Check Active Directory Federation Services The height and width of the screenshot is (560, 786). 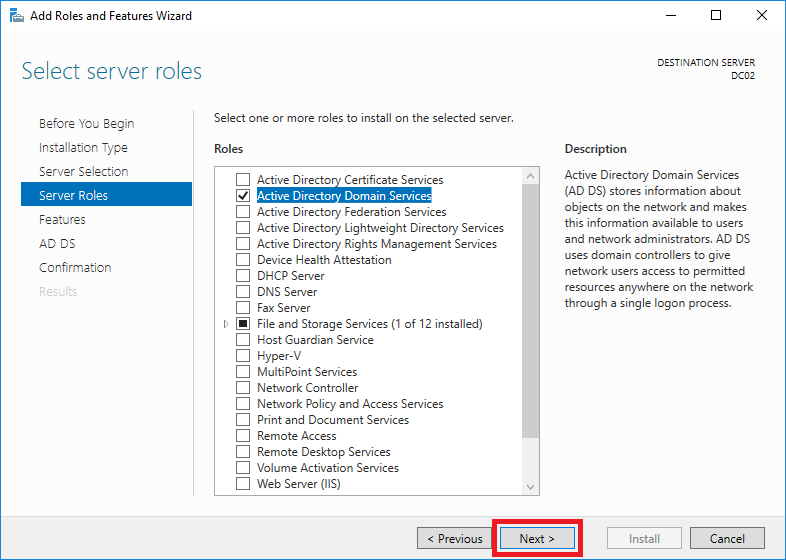[x=243, y=212]
